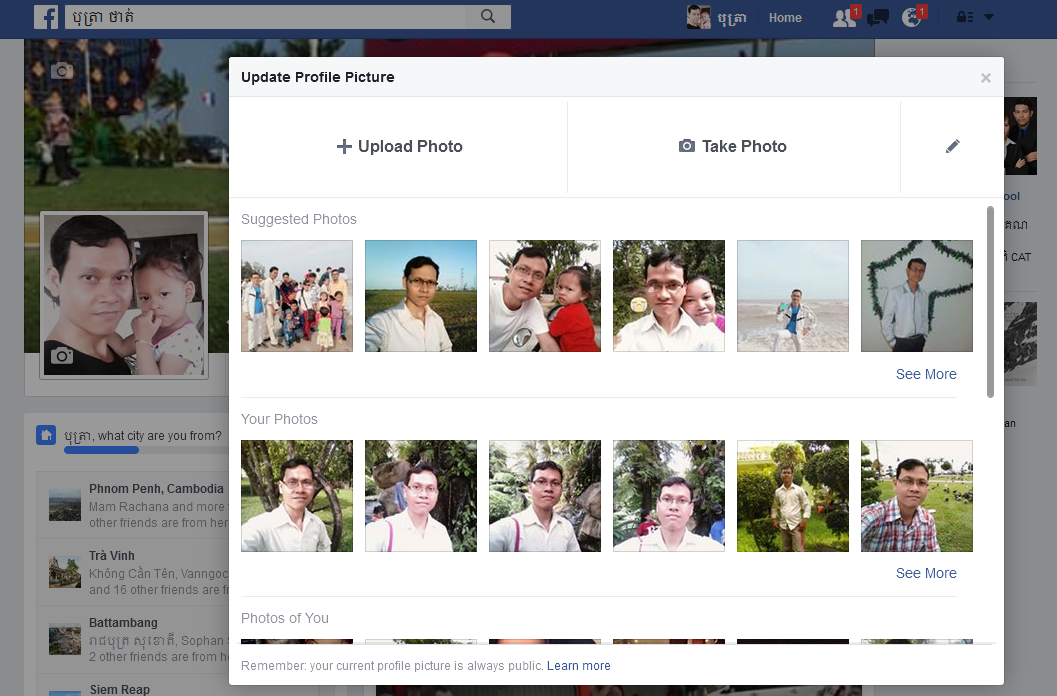Open the friend requests icon
The height and width of the screenshot is (696, 1057).
[845, 17]
